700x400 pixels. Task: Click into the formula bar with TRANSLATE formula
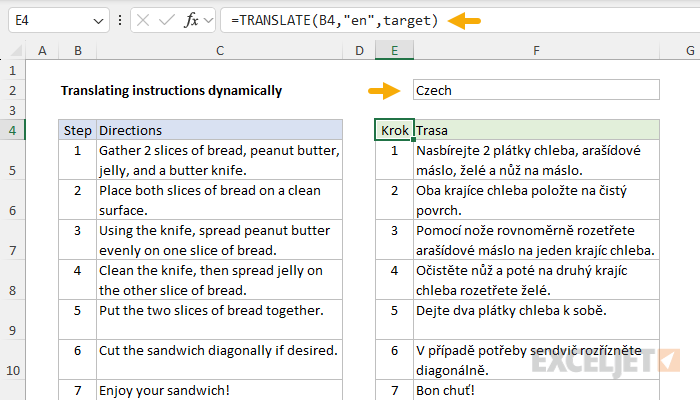point(460,21)
